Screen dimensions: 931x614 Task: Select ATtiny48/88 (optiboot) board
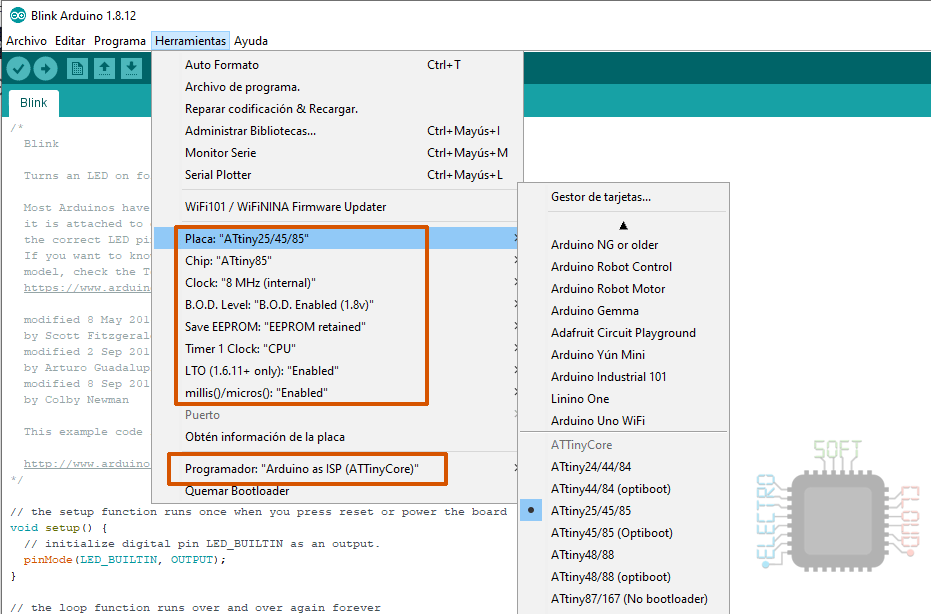624,577
